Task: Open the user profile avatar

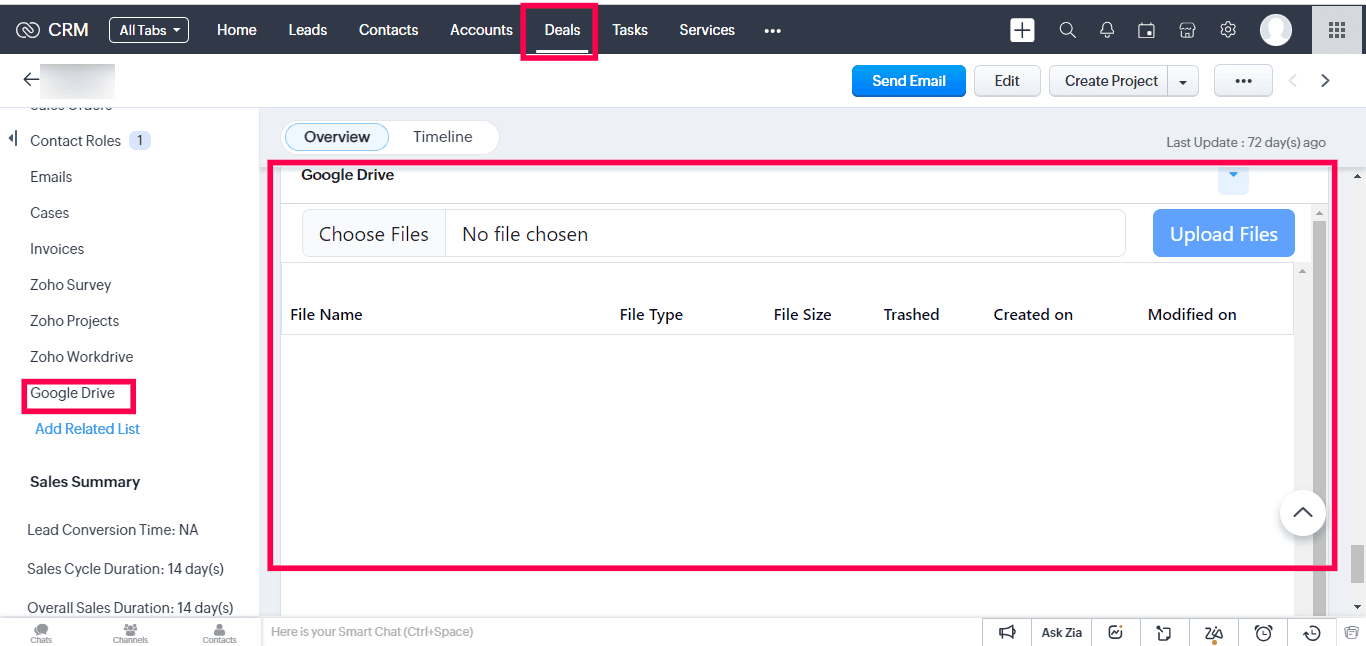Action: (x=1276, y=30)
